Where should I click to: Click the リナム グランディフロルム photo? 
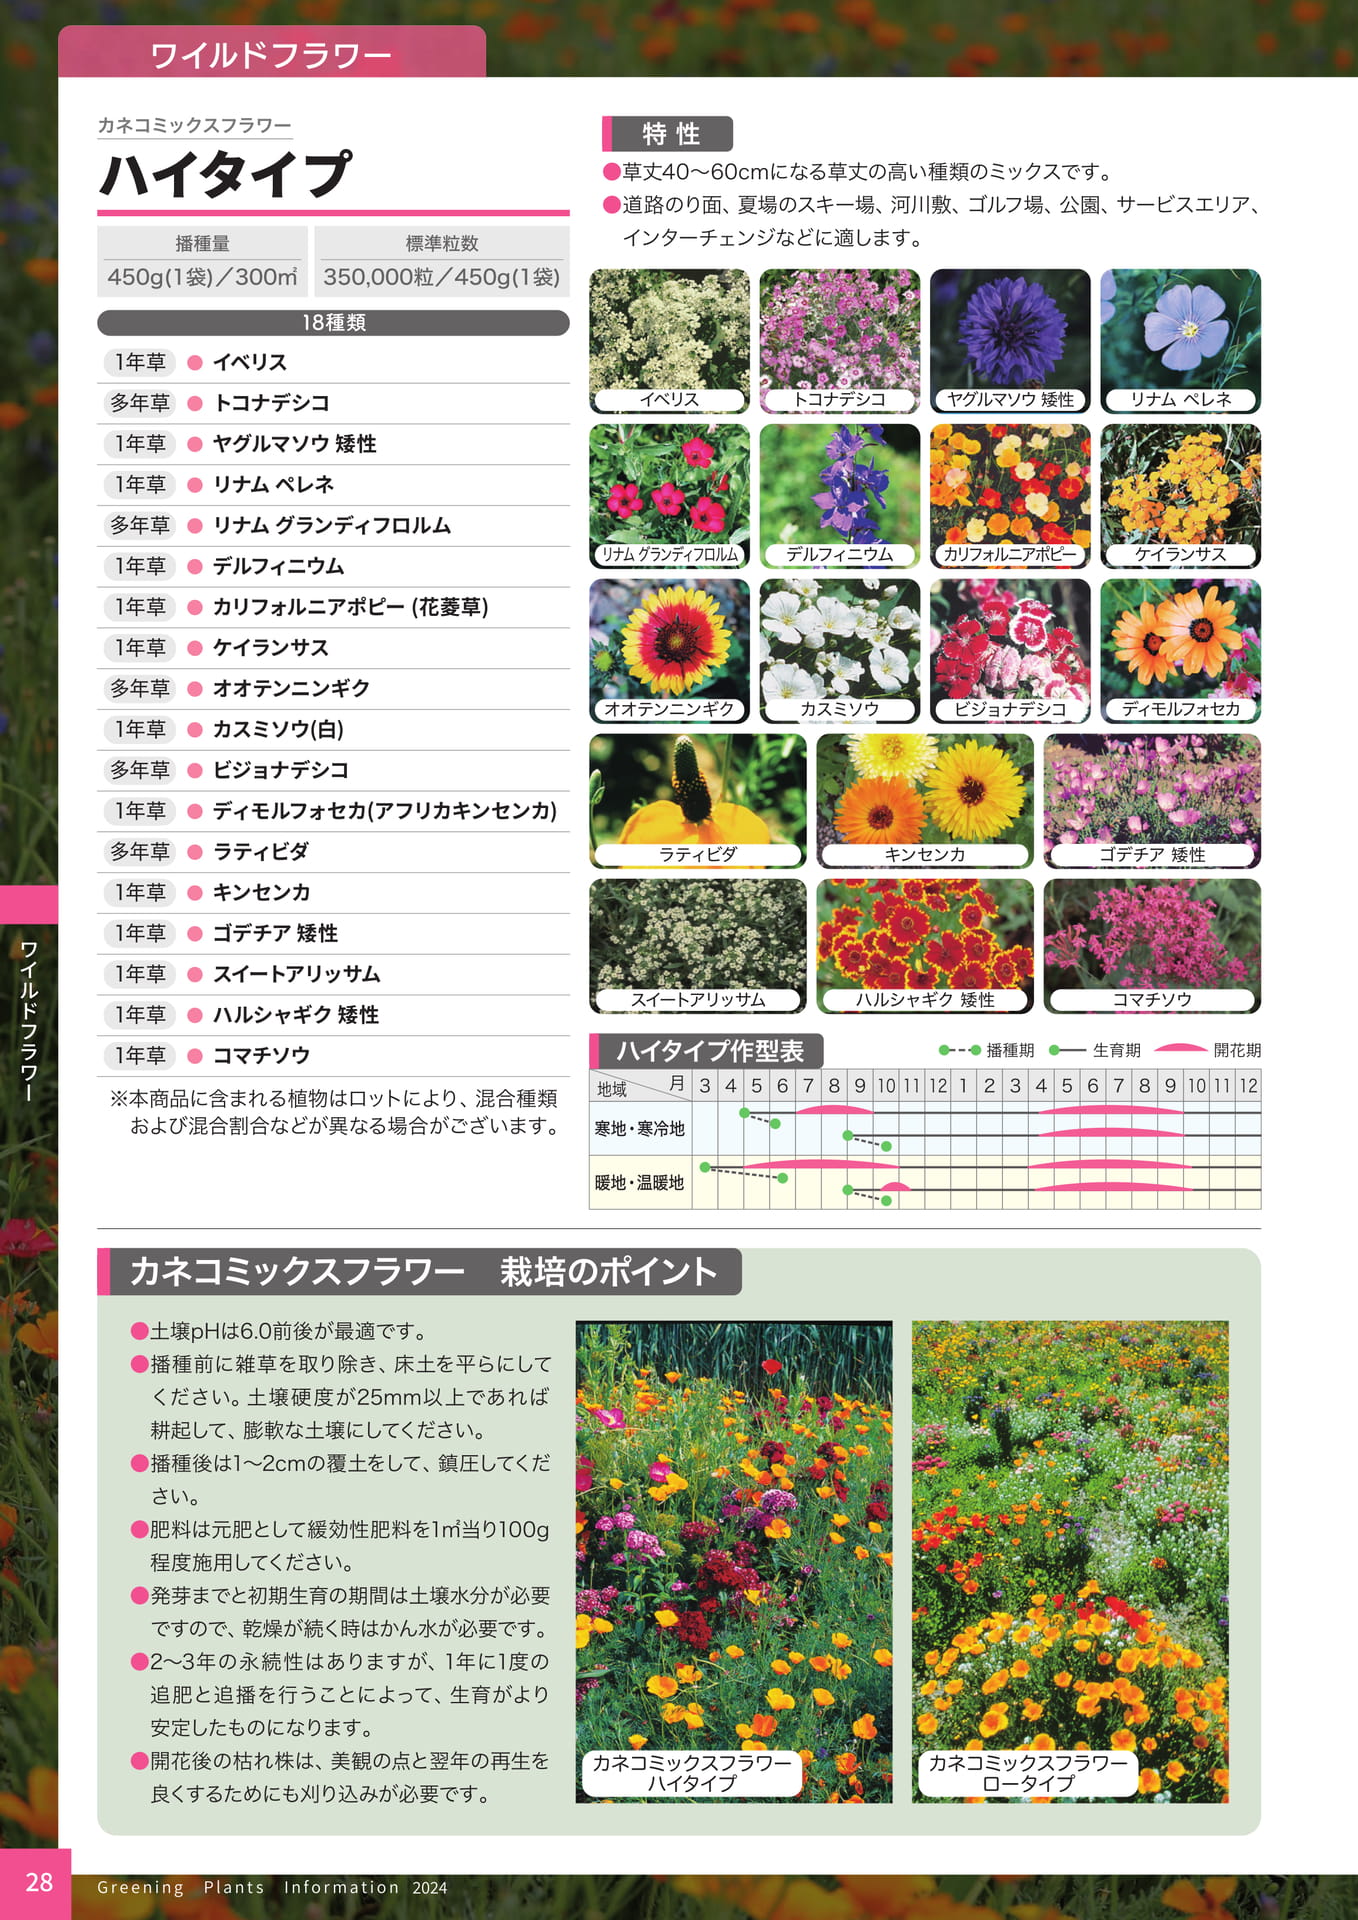point(669,496)
